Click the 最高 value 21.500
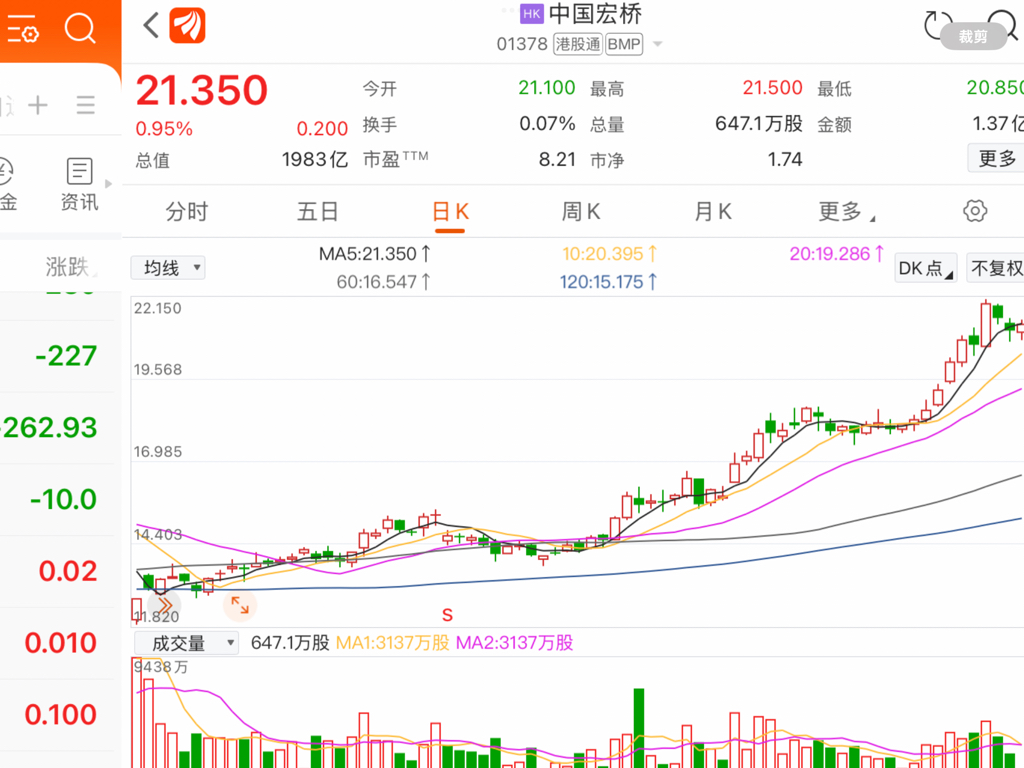Image resolution: width=1024 pixels, height=768 pixels. point(772,88)
